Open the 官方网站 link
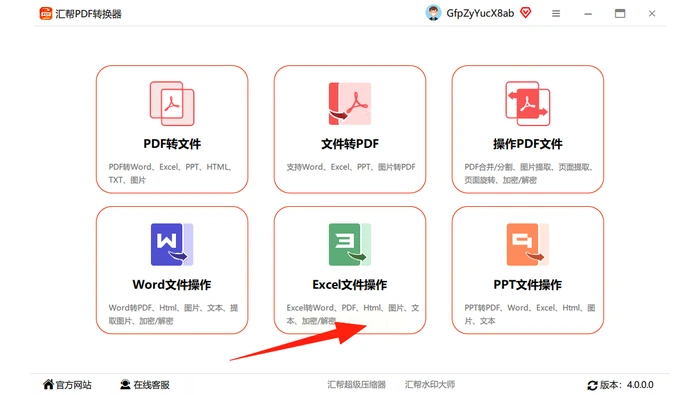 pos(74,385)
